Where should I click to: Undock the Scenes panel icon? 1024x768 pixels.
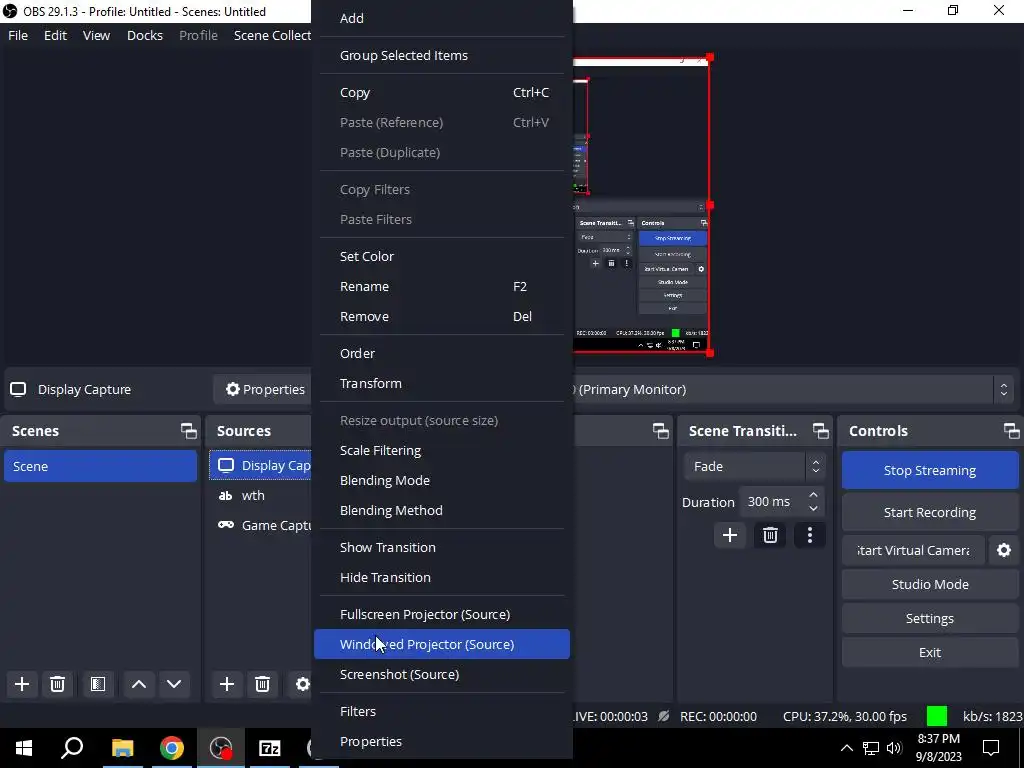tap(188, 431)
